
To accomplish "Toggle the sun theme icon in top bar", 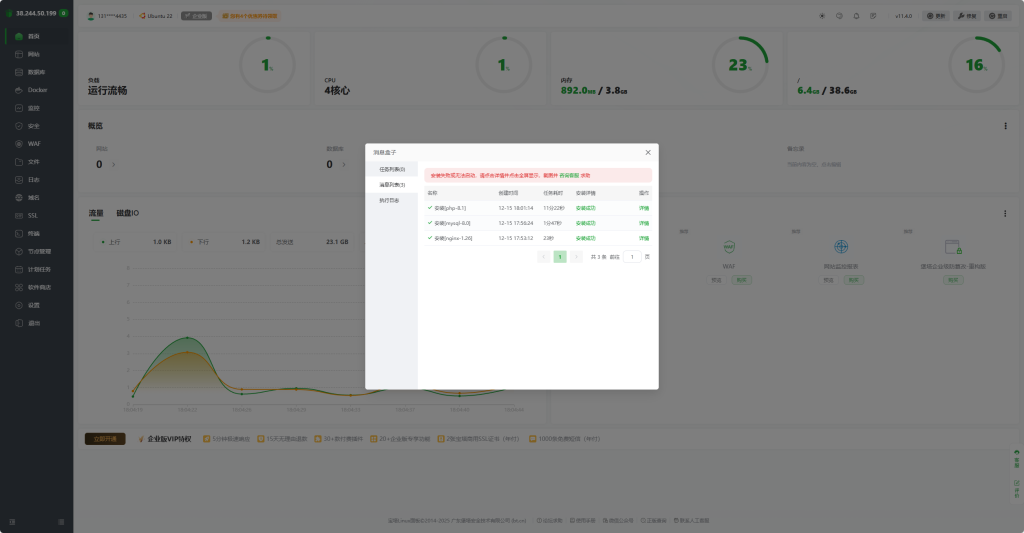I will 822,16.
